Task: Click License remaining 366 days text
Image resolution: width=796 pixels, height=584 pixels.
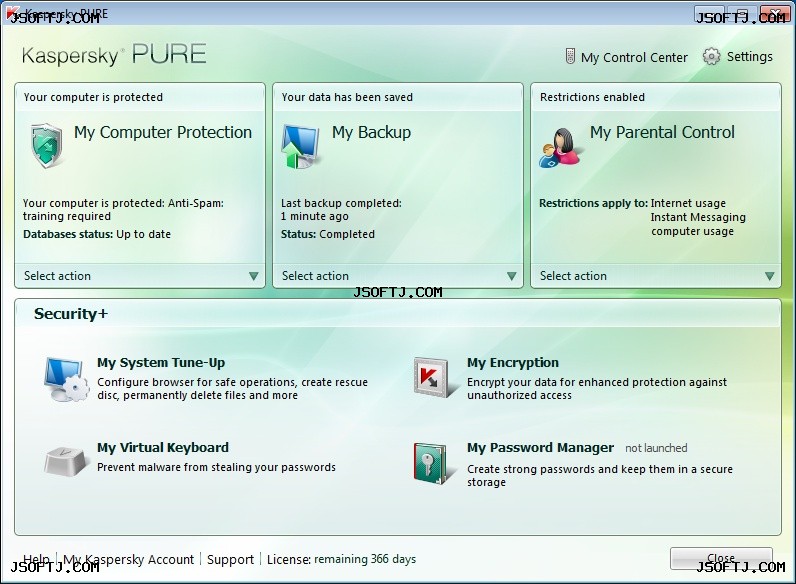Action: pos(341,559)
